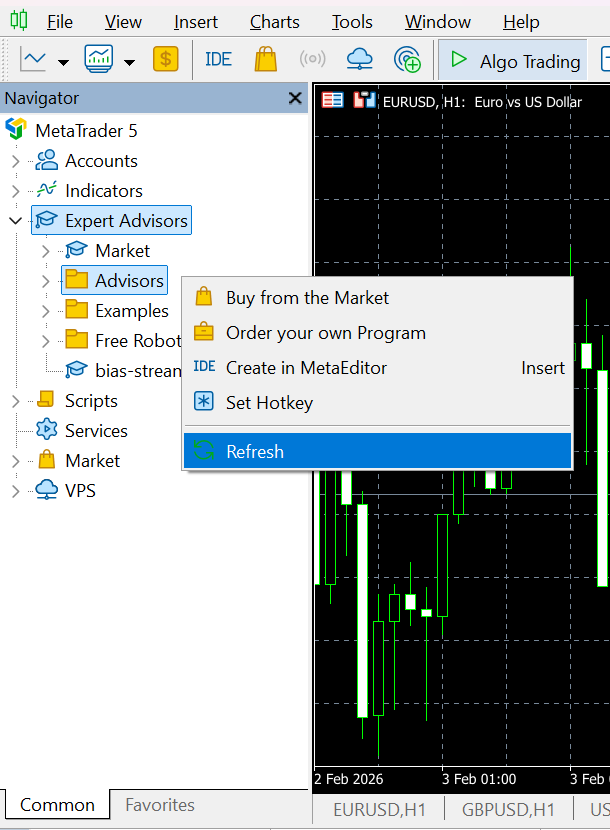This screenshot has height=830, width=610.
Task: Switch to the Common tab
Action: point(57,805)
